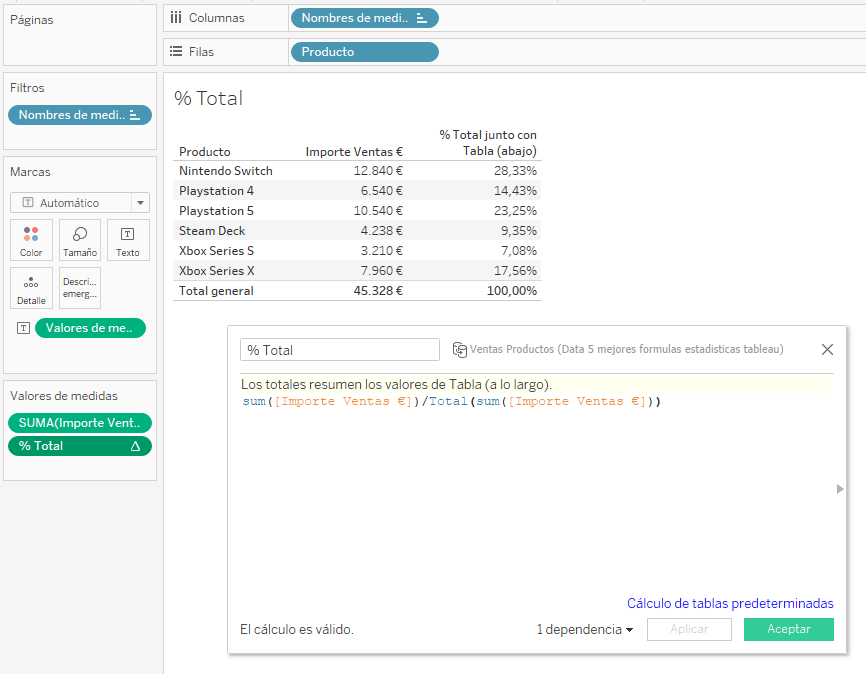Viewport: 866px width, 674px height.
Task: Click the Filas shelf icon
Action: pos(176,51)
